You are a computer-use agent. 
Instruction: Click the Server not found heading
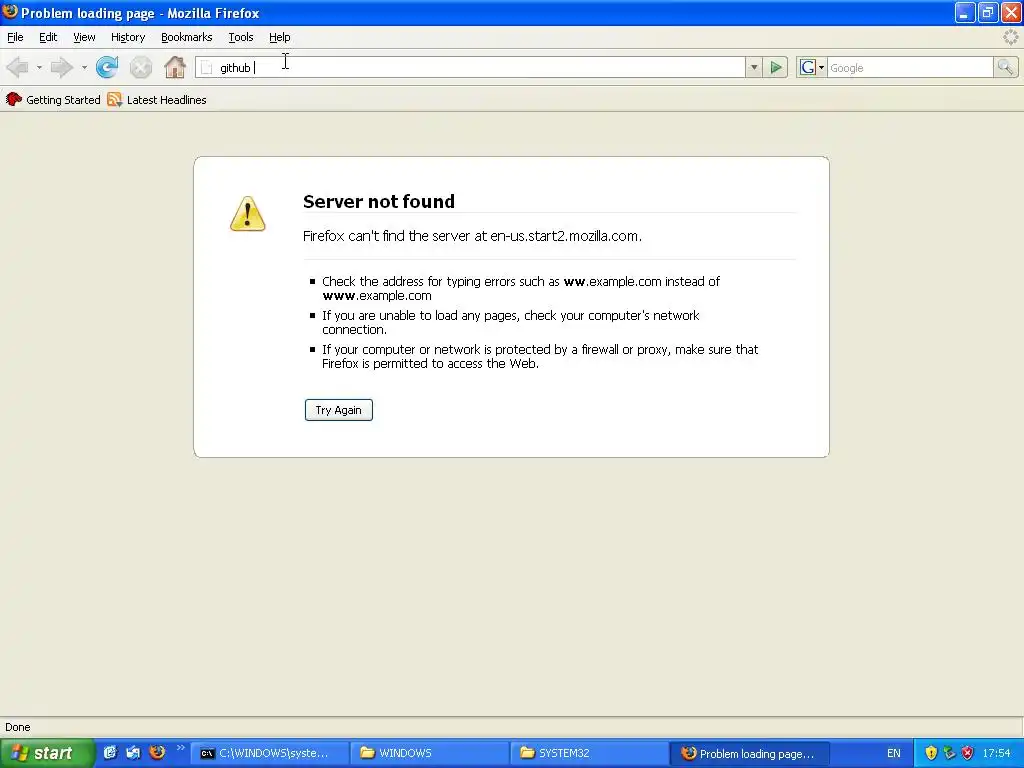[x=379, y=201]
